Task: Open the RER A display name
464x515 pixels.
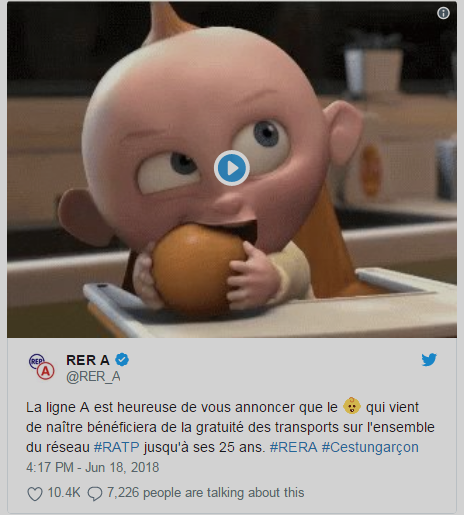Action: pyautogui.click(x=88, y=360)
